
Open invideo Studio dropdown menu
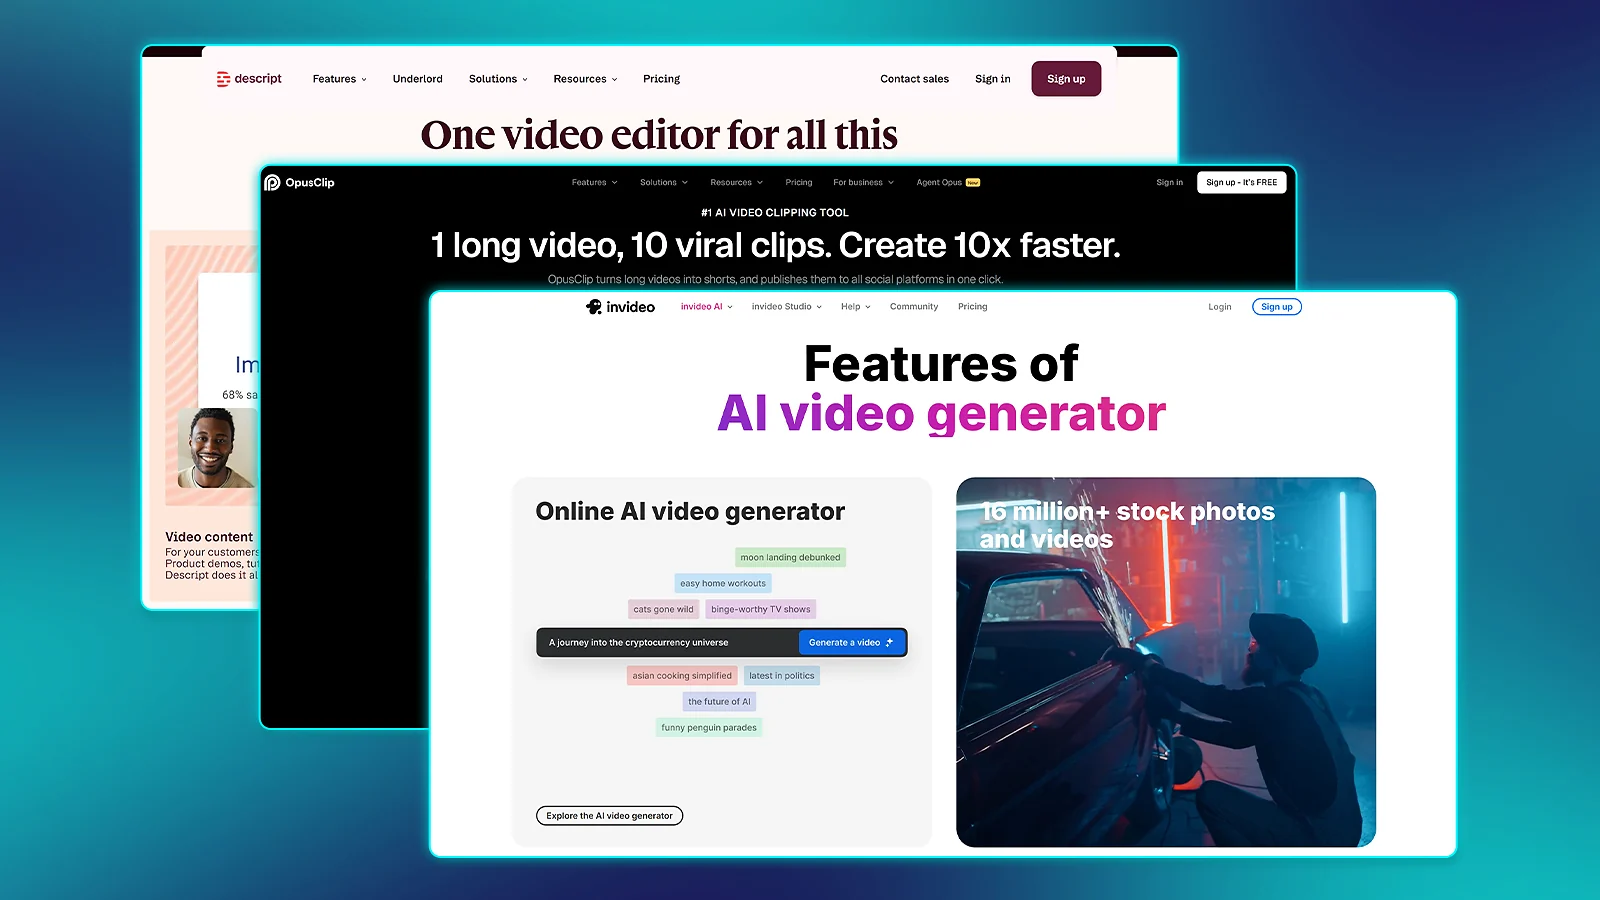[787, 307]
